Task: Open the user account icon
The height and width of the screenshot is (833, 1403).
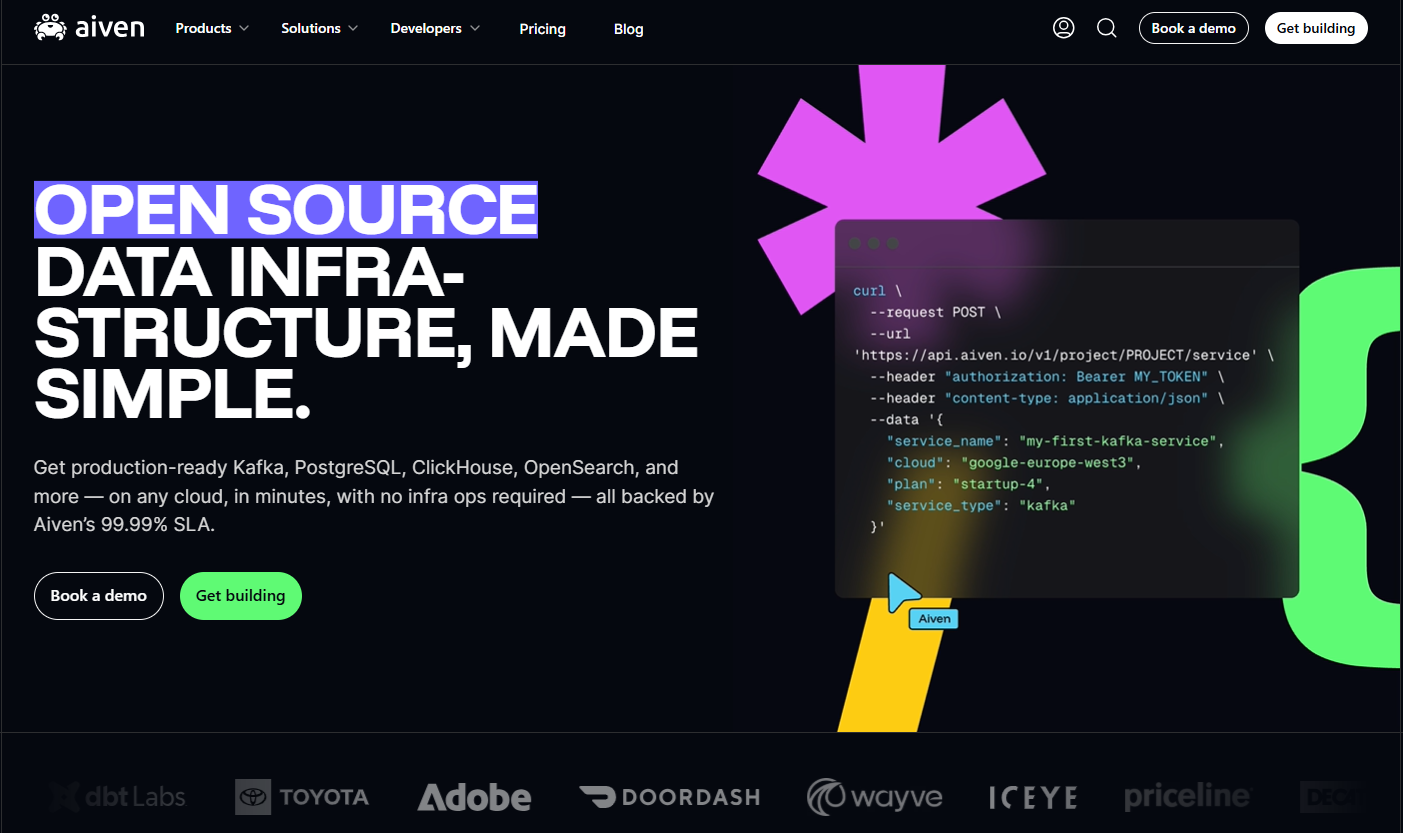Action: (x=1063, y=28)
